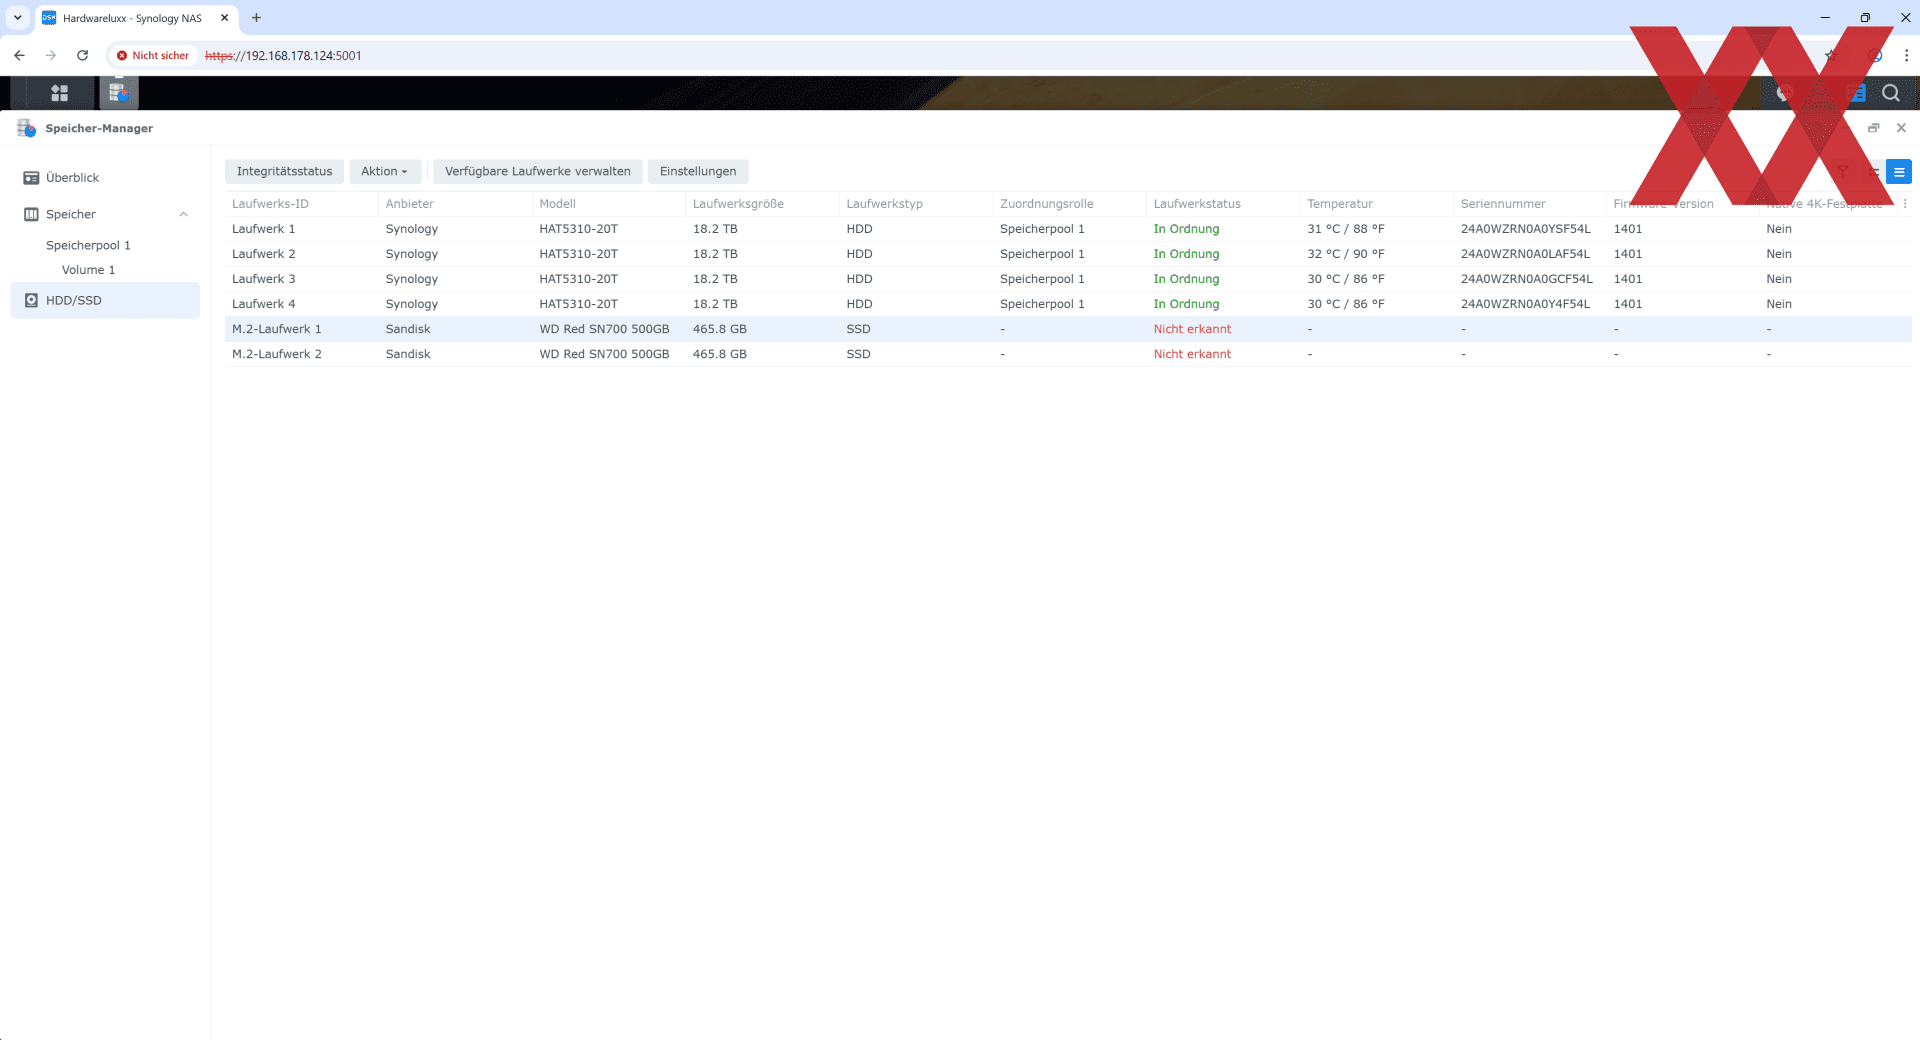1920x1040 pixels.
Task: Click the Speicher sidebar icon
Action: [x=31, y=214]
